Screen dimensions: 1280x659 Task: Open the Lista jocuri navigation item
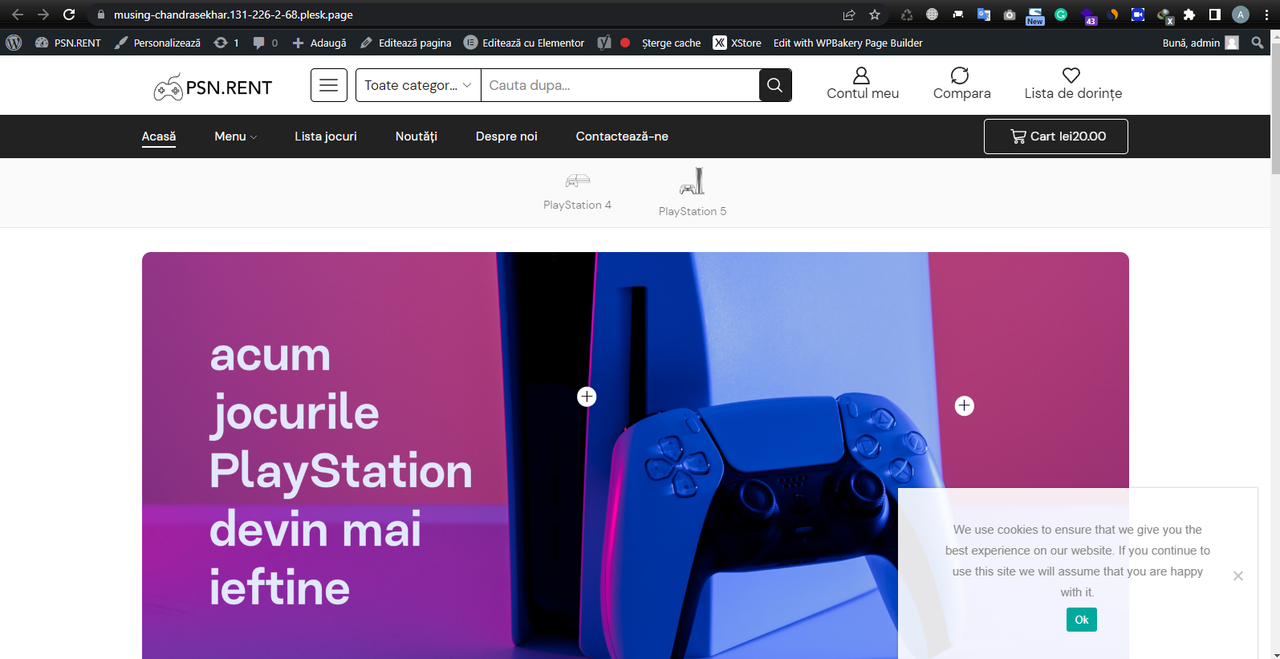[x=326, y=136]
